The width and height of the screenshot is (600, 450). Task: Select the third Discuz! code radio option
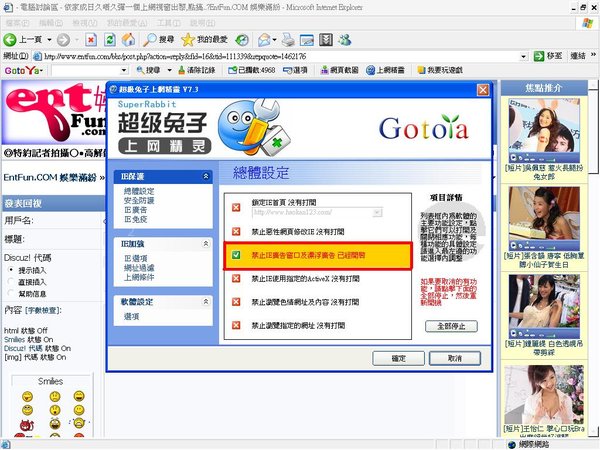point(11,293)
